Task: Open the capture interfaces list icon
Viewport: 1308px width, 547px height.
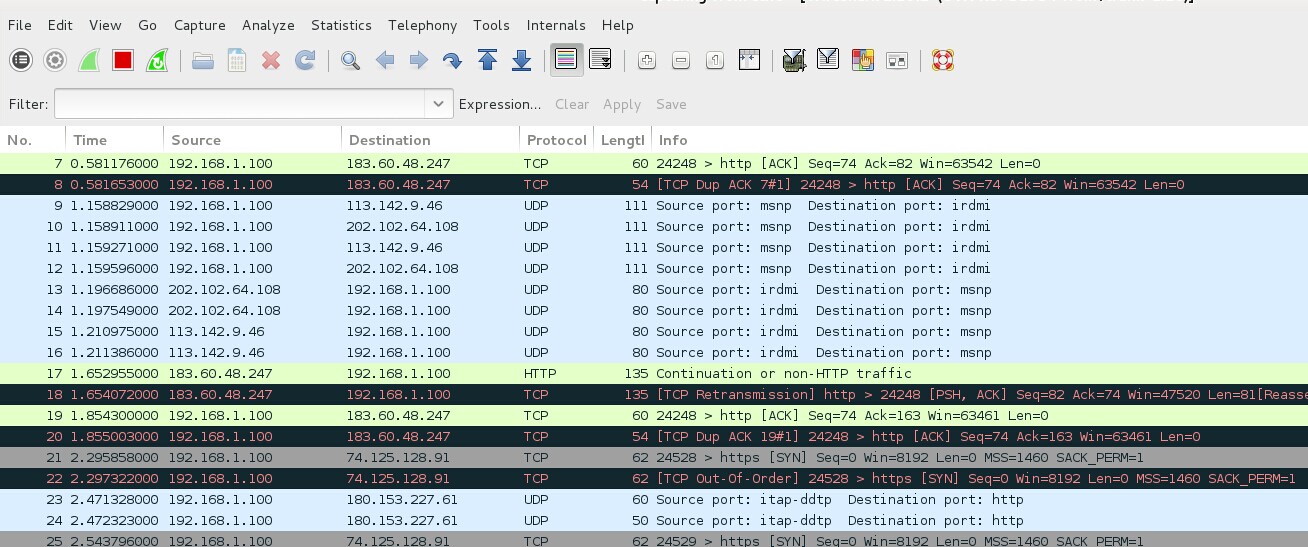Action: (21, 61)
